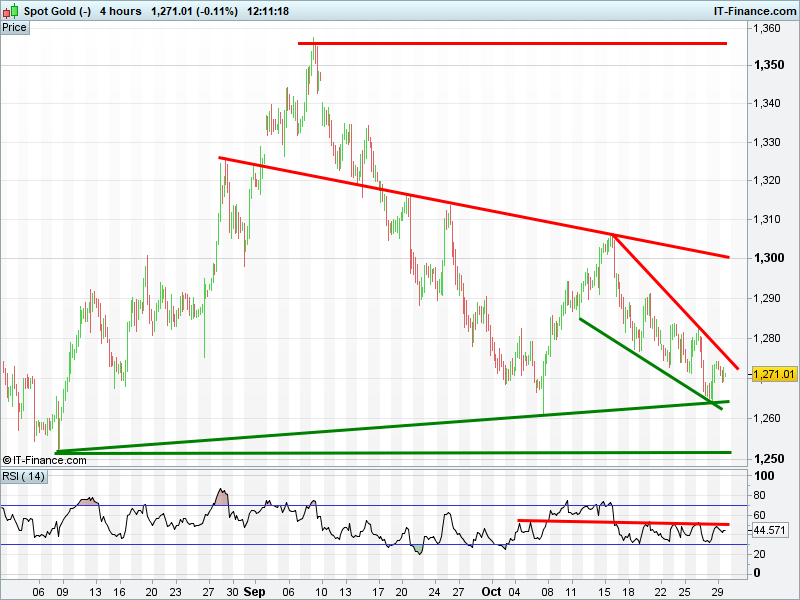Click the 44.571 RSI value tag
Viewport: 800px width, 600px height.
[769, 531]
